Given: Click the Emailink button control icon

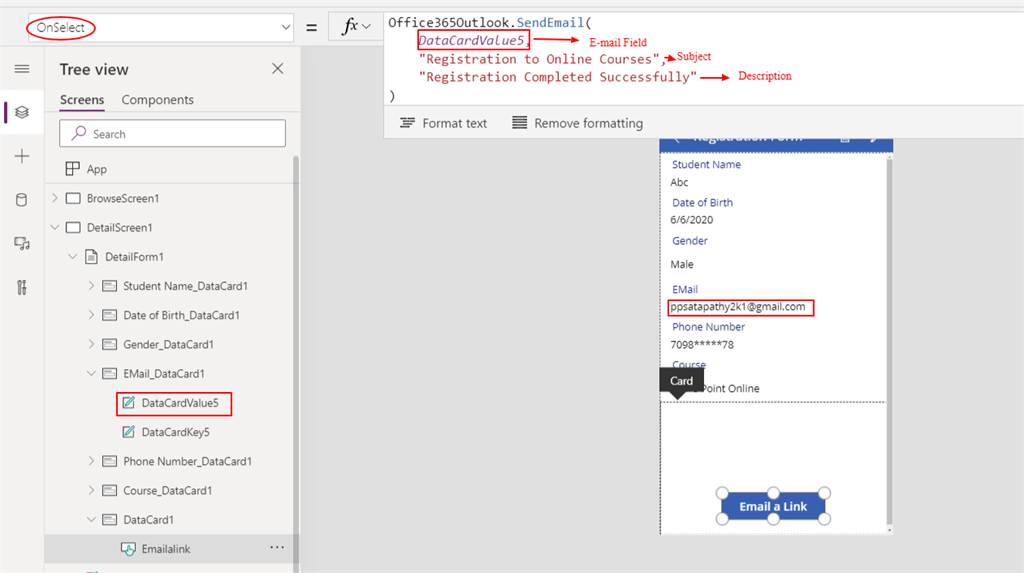Looking at the screenshot, I should click(x=129, y=549).
